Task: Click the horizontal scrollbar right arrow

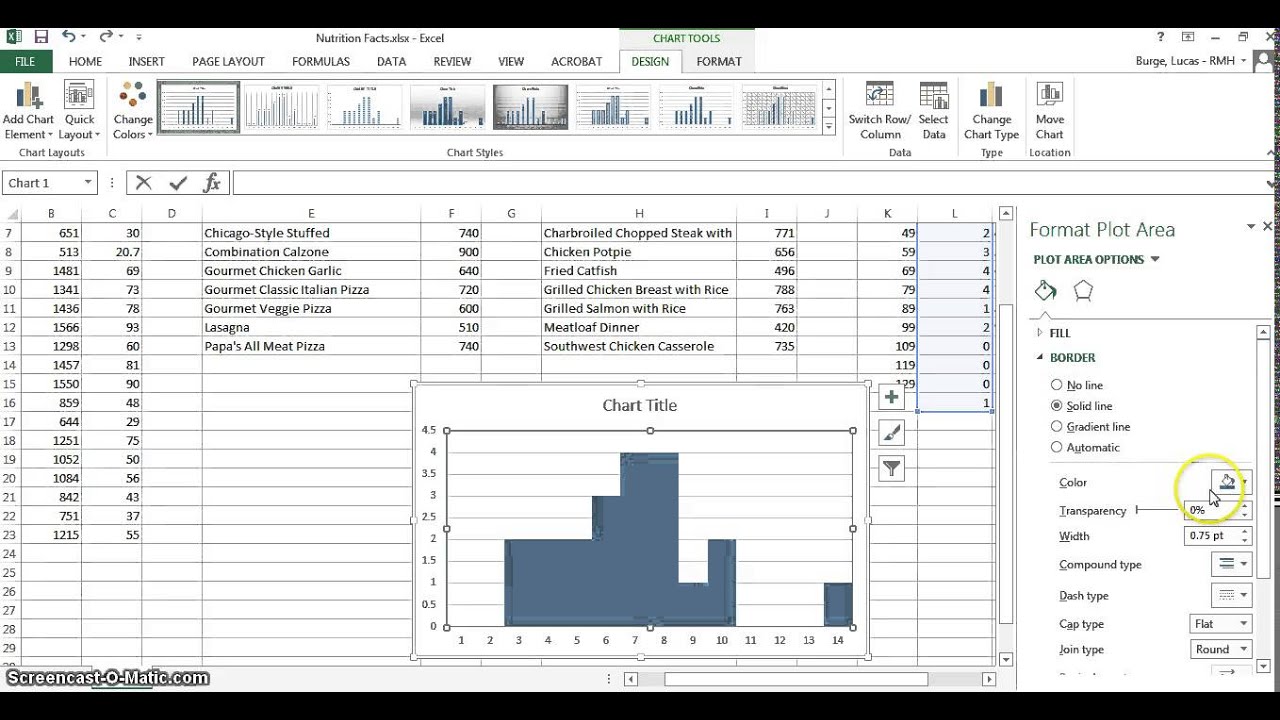Action: click(989, 679)
